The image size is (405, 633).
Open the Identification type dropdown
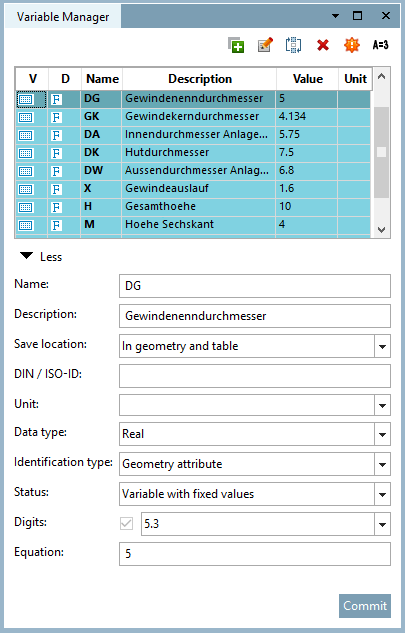click(382, 464)
